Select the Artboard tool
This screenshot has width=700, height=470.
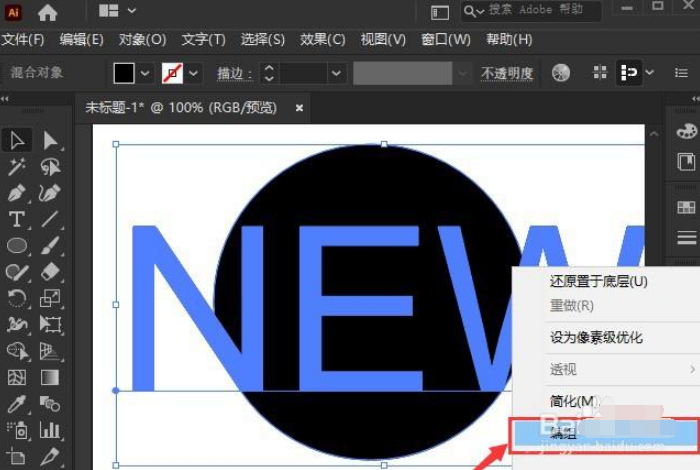[17, 457]
